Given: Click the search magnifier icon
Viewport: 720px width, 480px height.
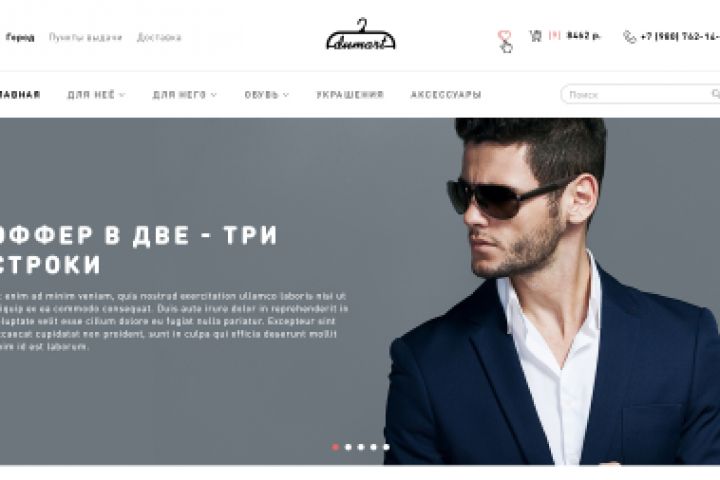Looking at the screenshot, I should [x=715, y=94].
